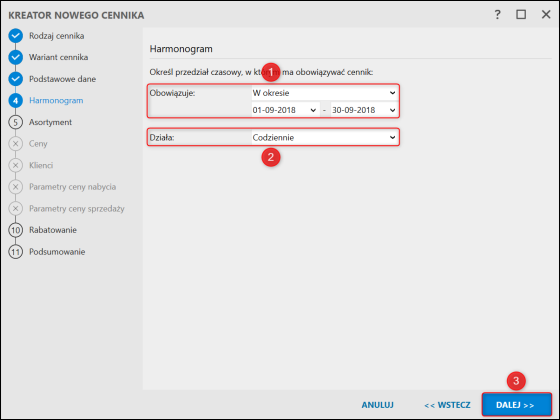The image size is (560, 420).
Task: Switch to the Asortyment step label
Action: click(x=50, y=122)
